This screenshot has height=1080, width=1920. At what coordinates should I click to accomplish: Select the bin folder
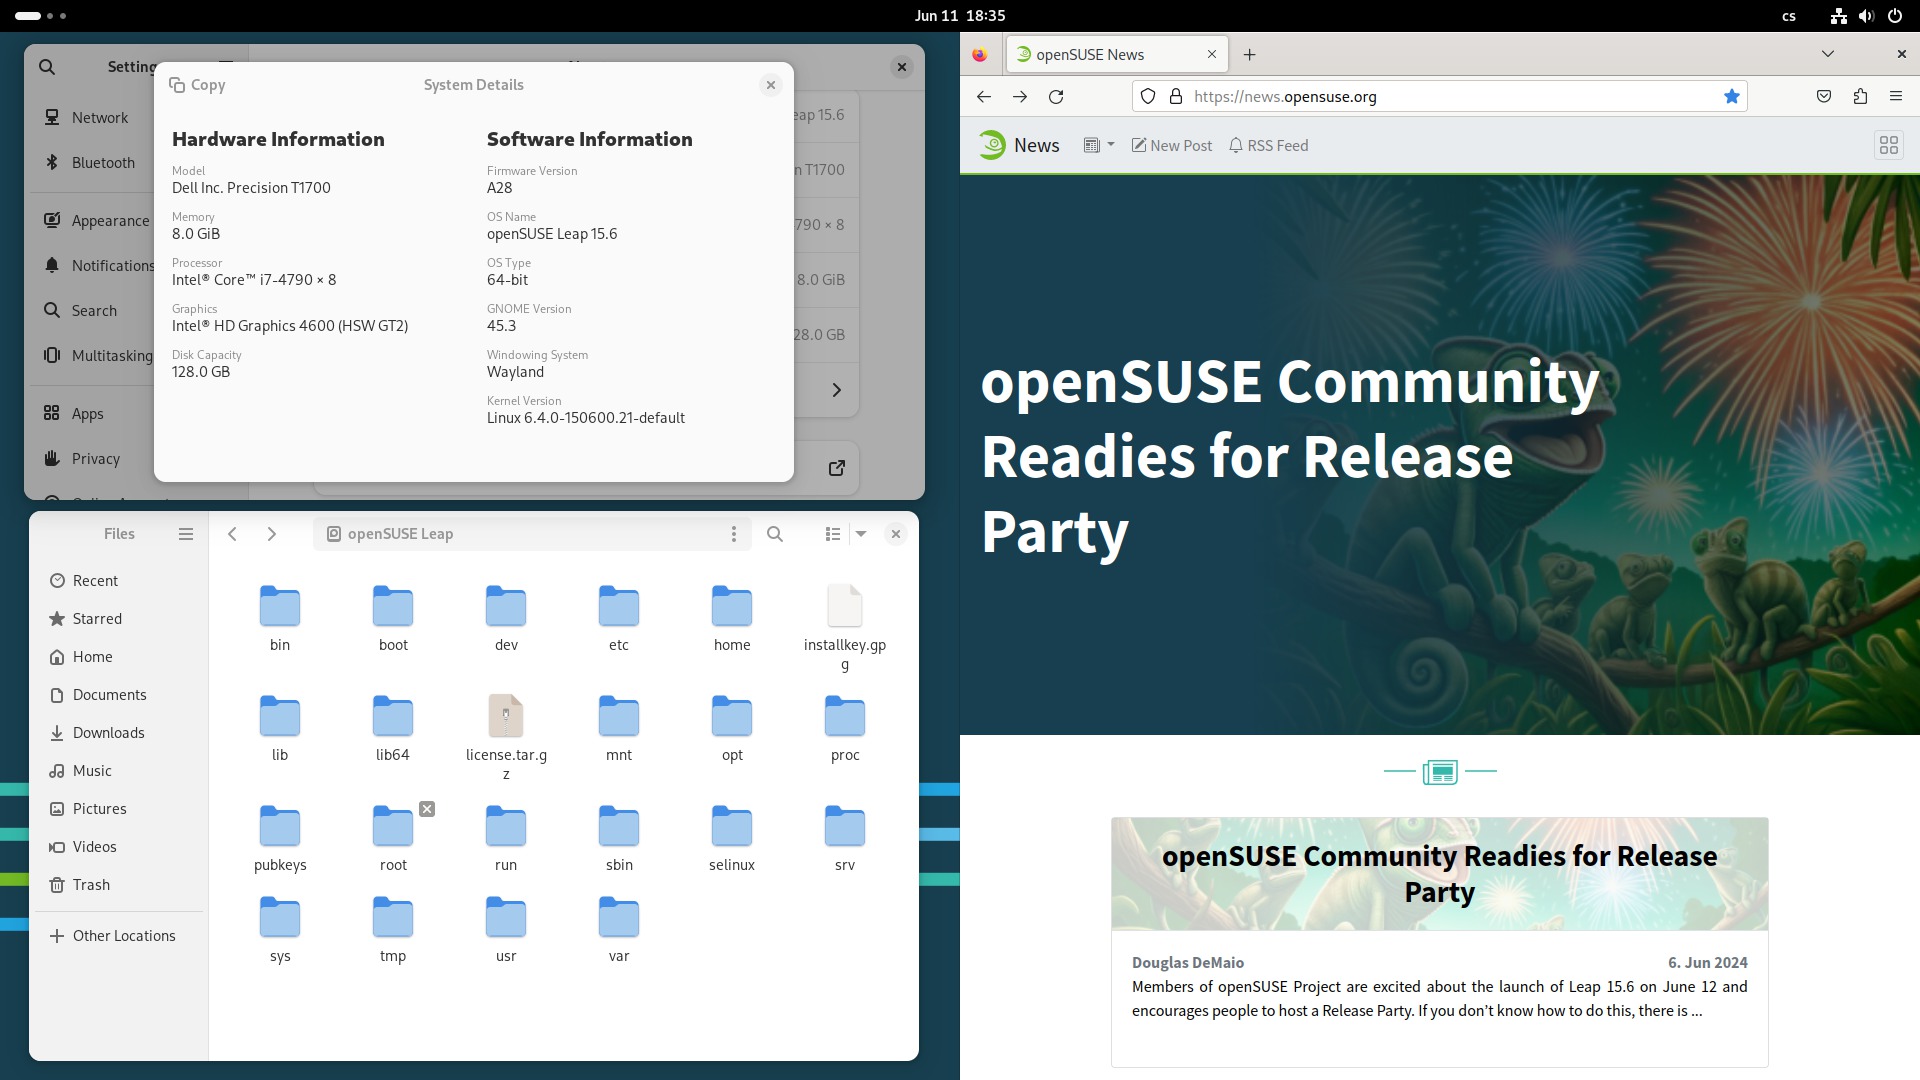pos(280,618)
